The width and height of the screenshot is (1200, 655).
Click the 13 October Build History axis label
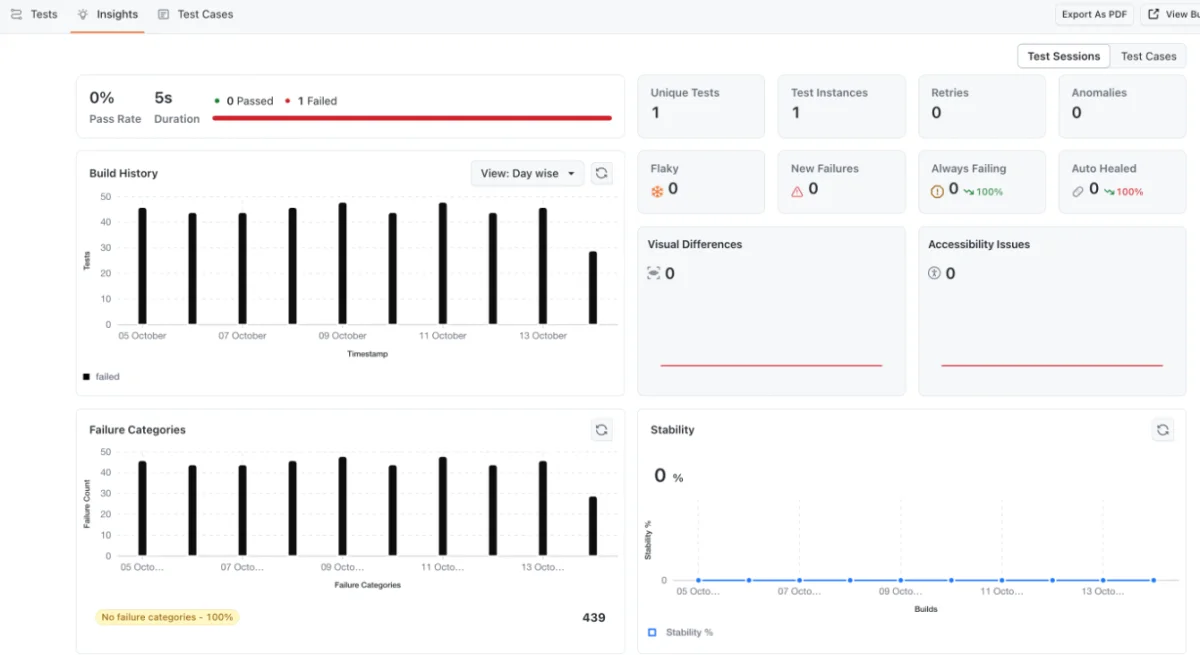pyautogui.click(x=543, y=336)
